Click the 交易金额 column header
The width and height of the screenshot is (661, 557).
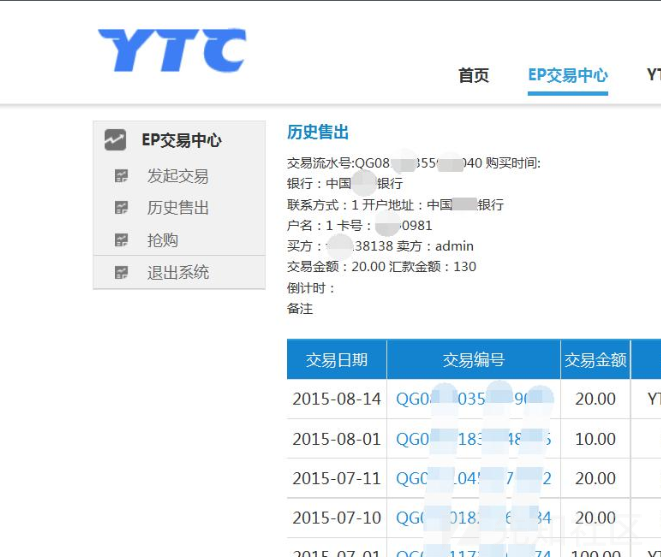(x=595, y=360)
